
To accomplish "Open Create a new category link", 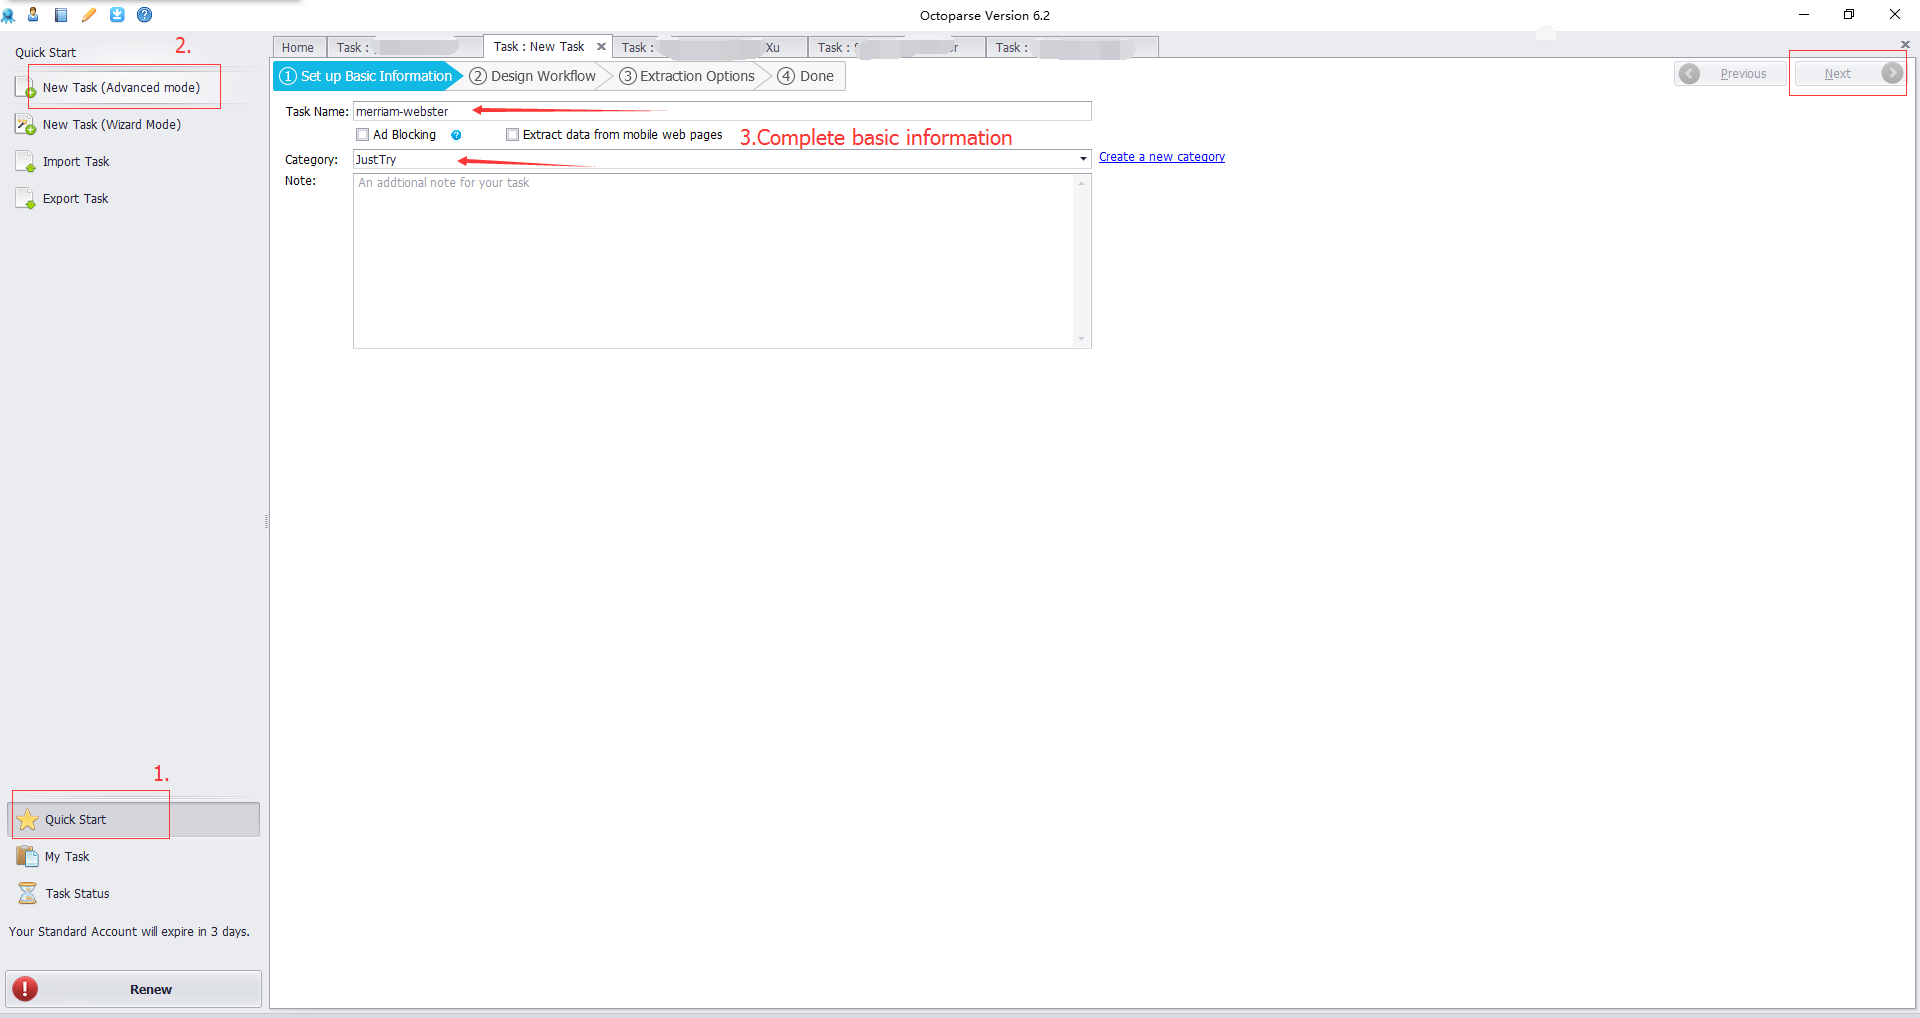I will [x=1162, y=157].
